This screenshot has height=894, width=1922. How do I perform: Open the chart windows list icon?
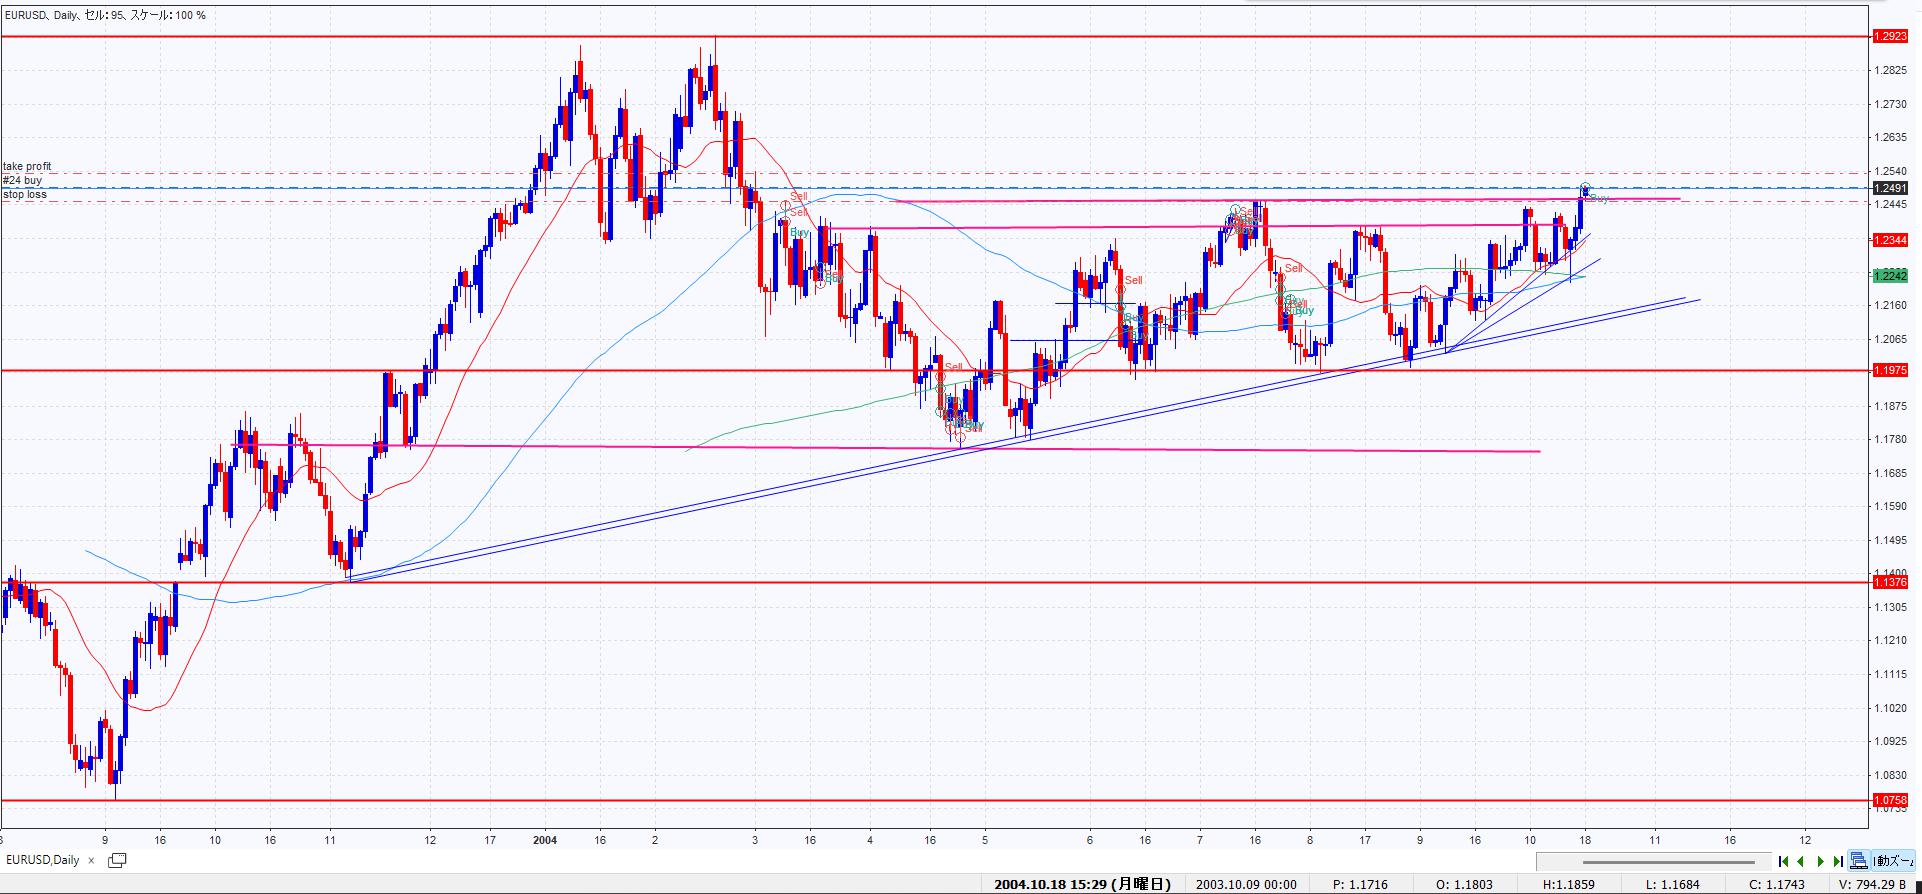coord(117,860)
